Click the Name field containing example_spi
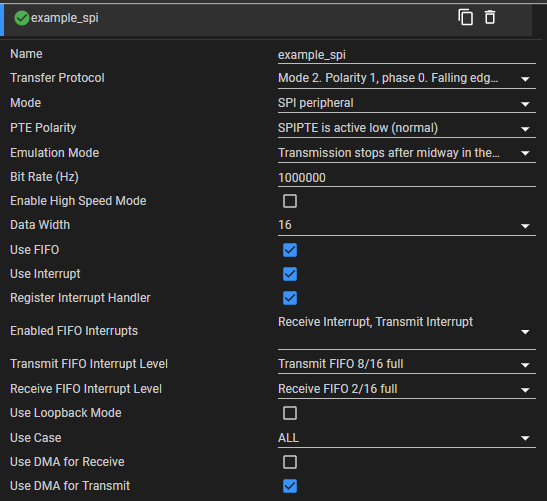The image size is (547, 501). tap(407, 55)
